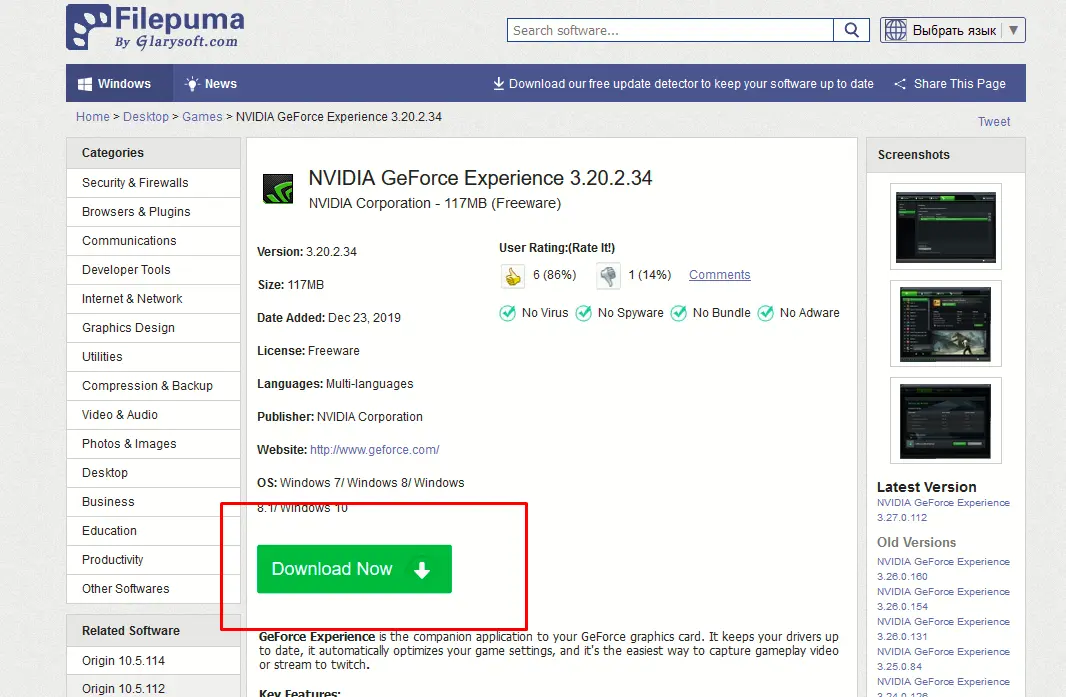Click the Rate It! user rating label

[x=591, y=248]
